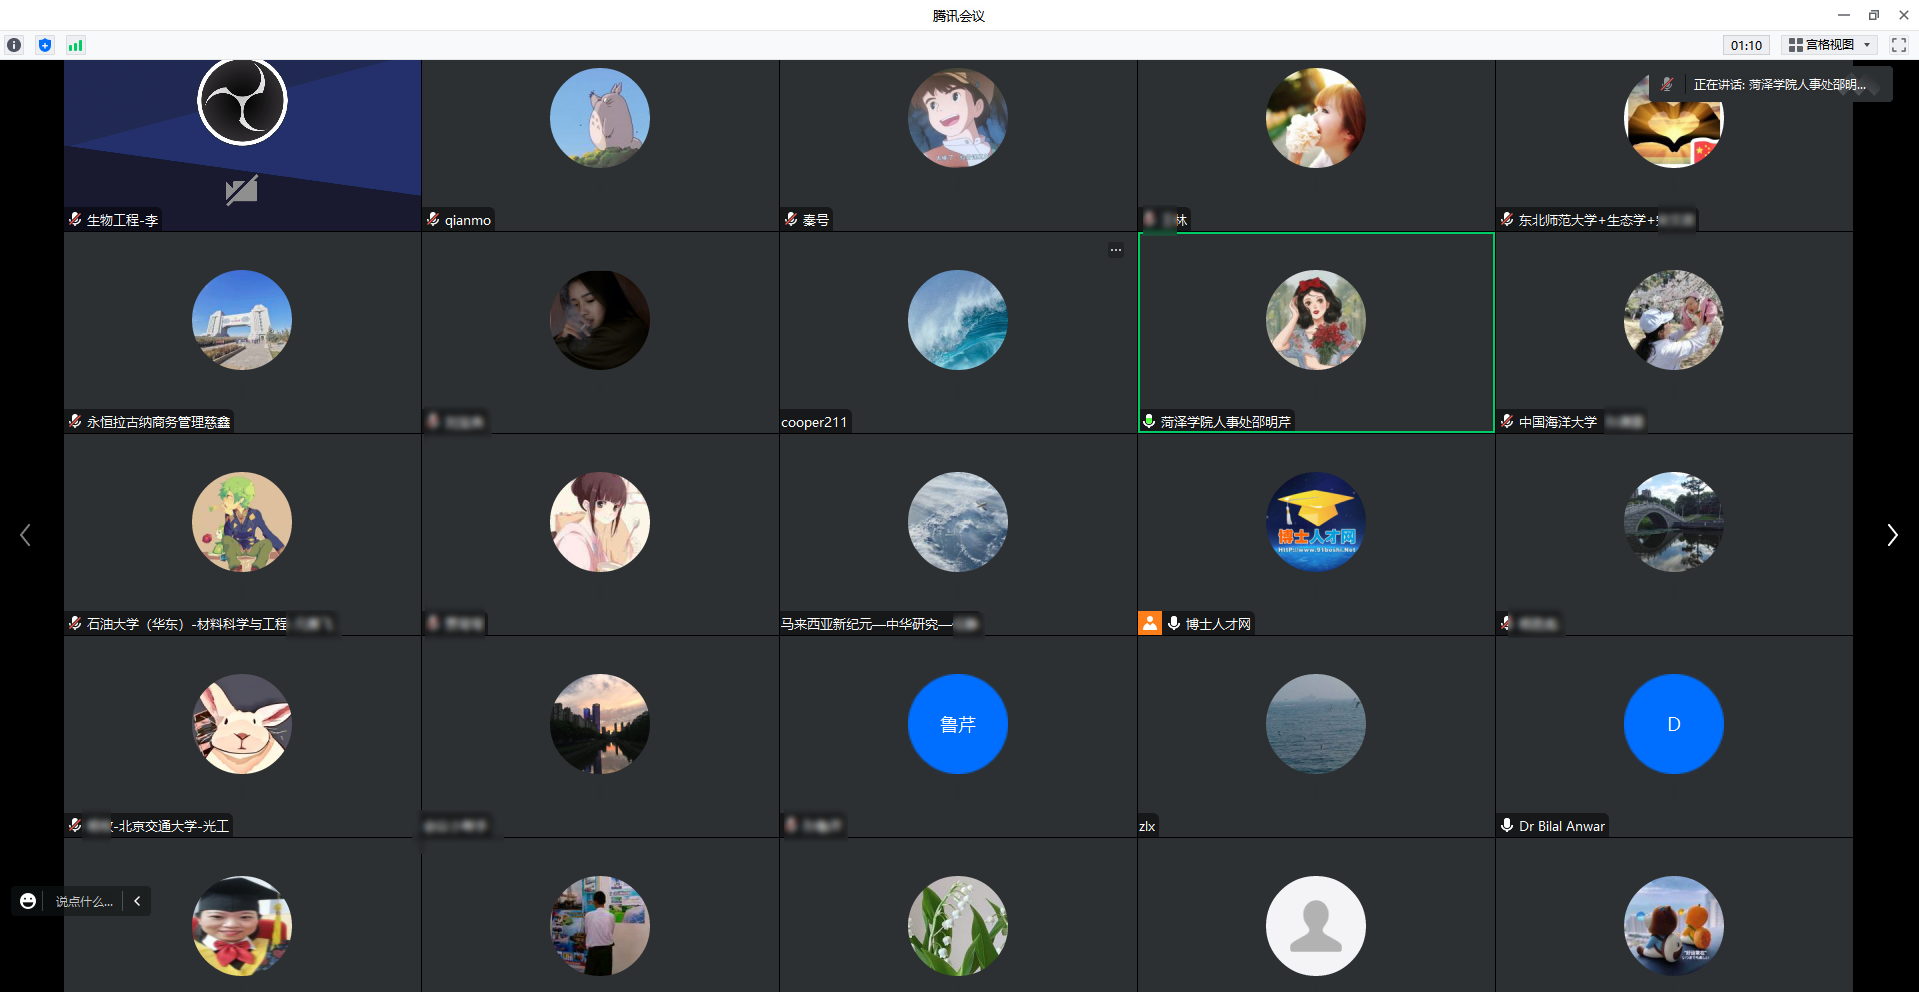Click the muted mic icon beside 生物工程-李
This screenshot has width=1919, height=993.
click(x=75, y=219)
